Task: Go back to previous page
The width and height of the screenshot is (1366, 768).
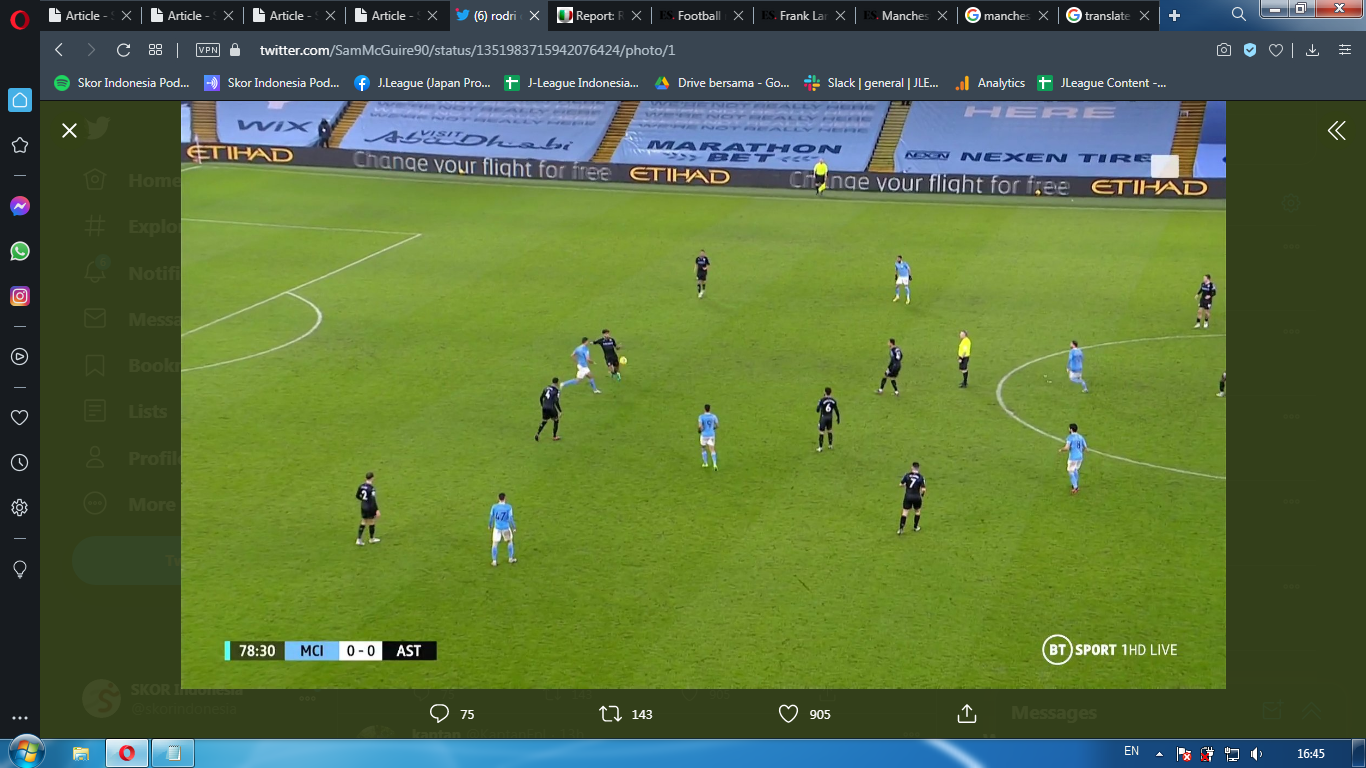Action: [x=59, y=50]
